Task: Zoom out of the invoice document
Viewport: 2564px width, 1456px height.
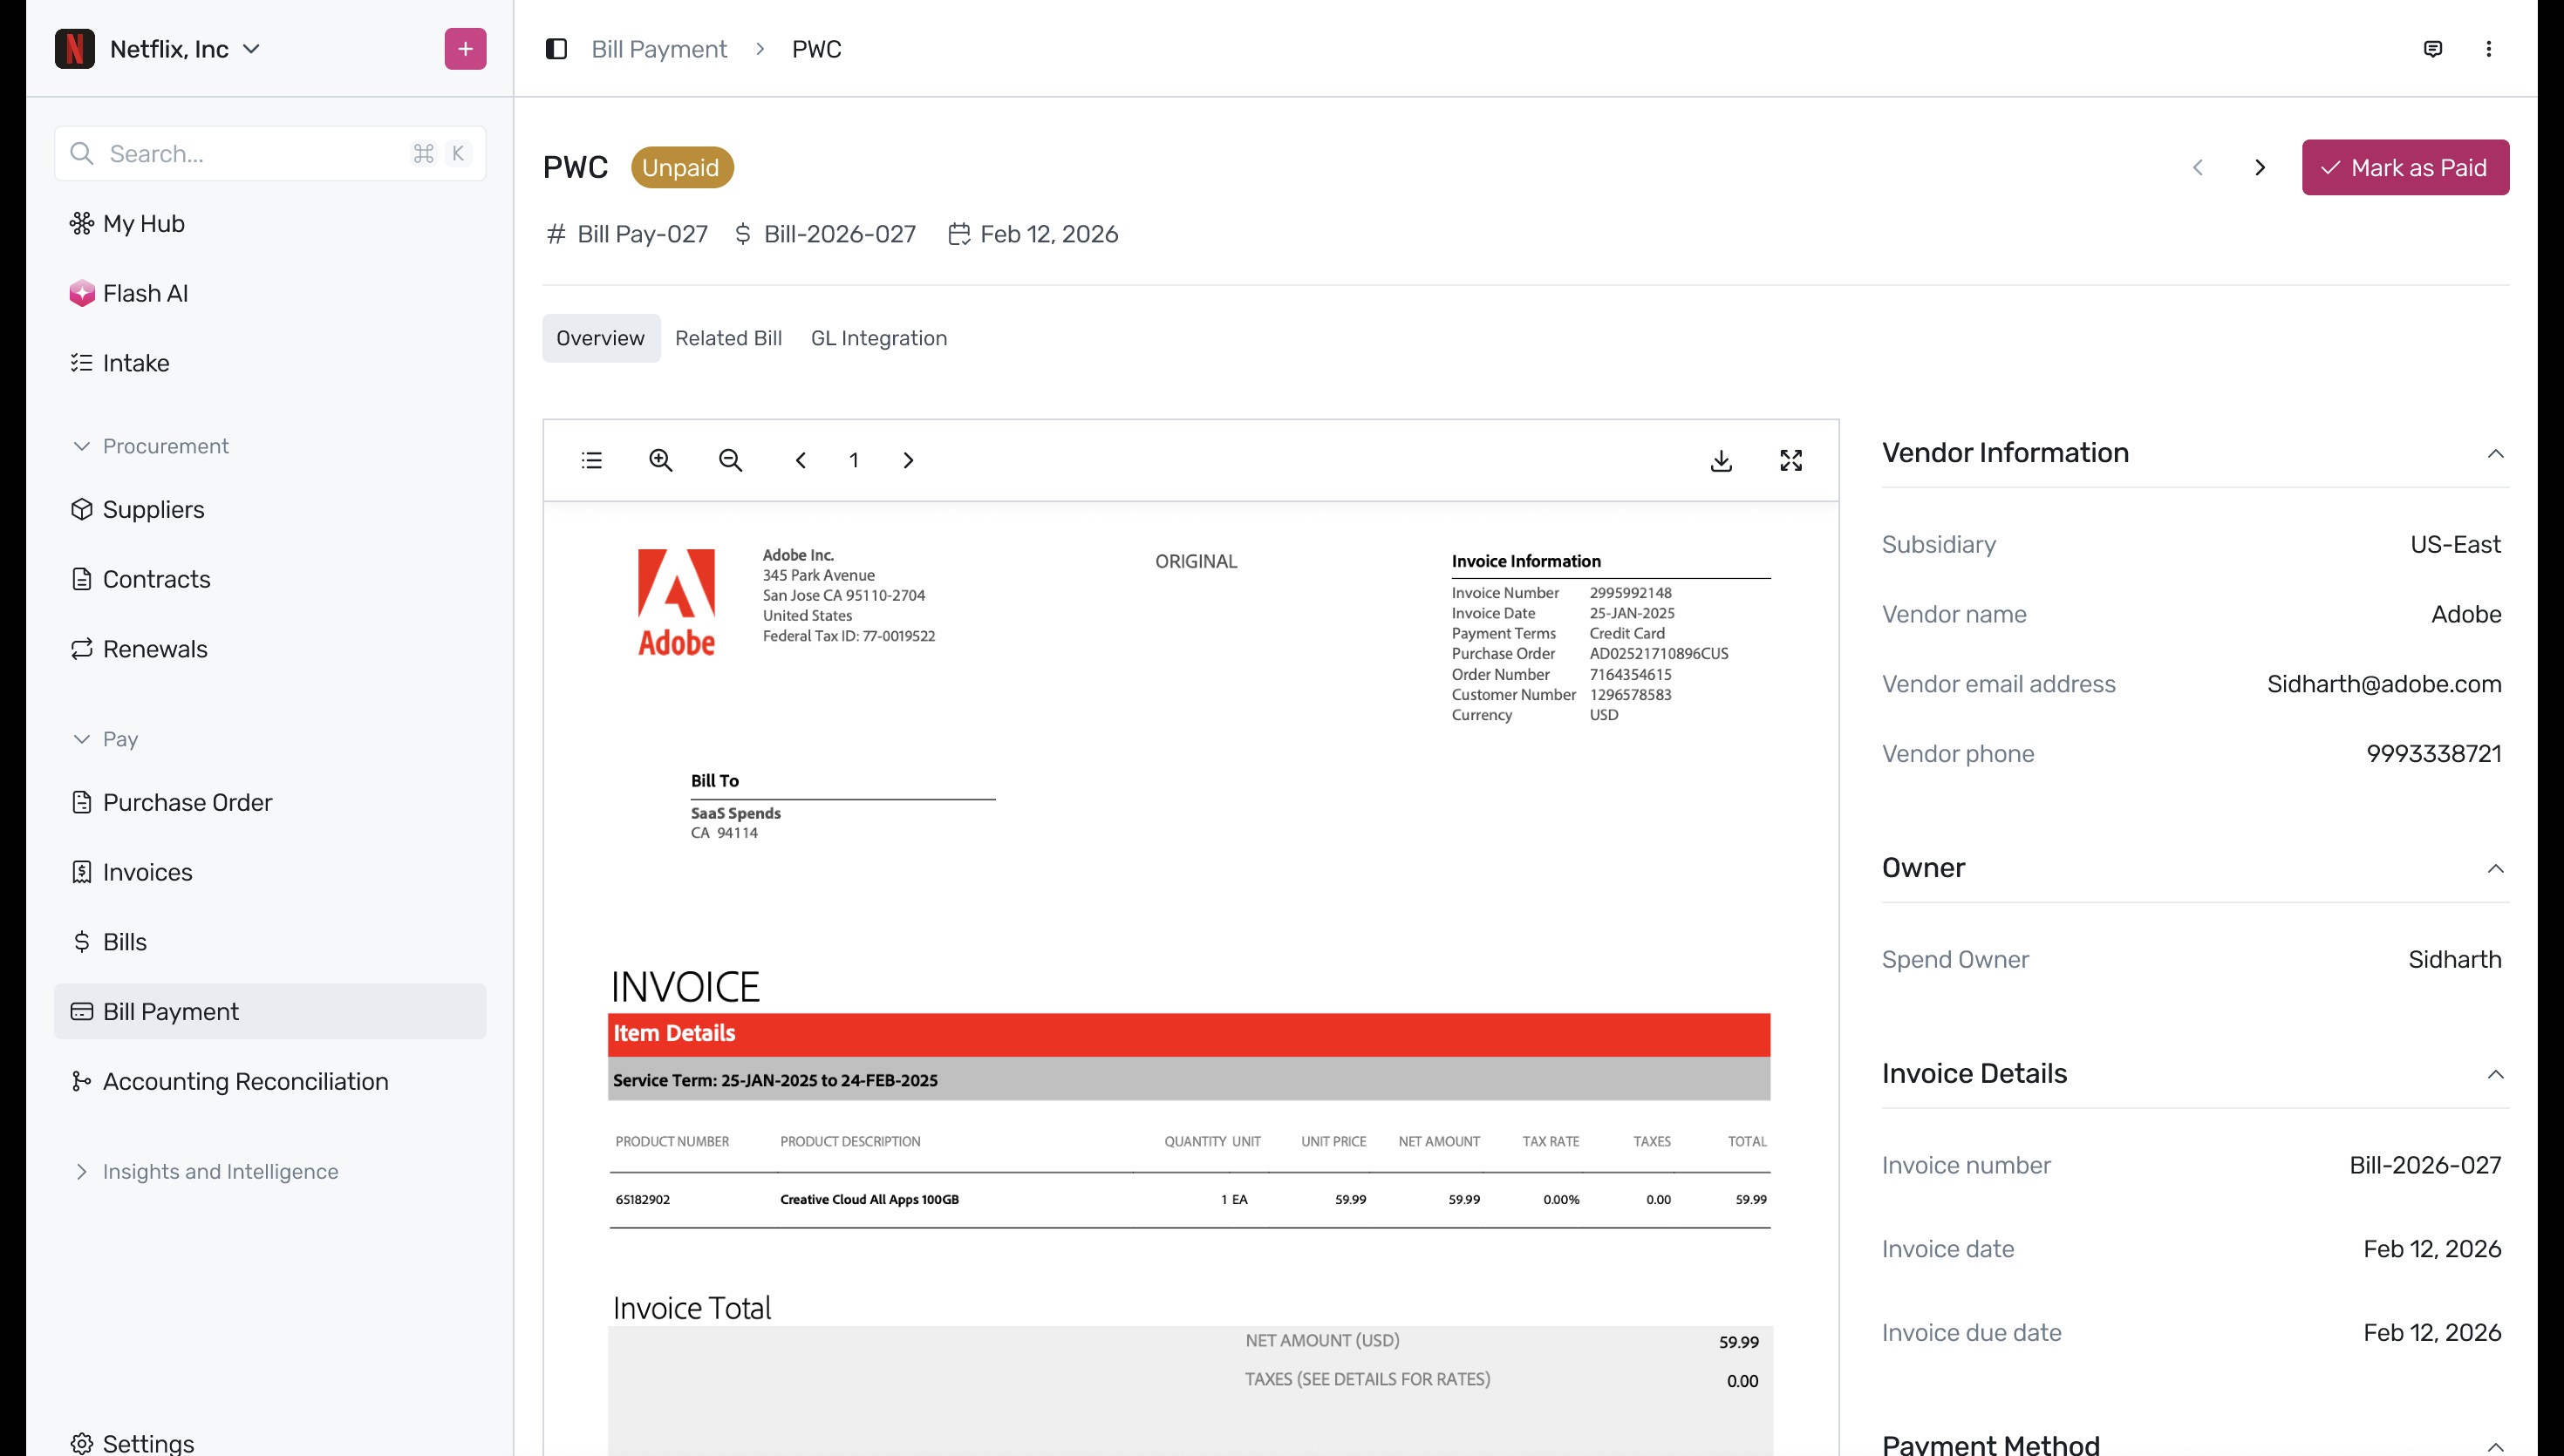Action: pos(731,460)
